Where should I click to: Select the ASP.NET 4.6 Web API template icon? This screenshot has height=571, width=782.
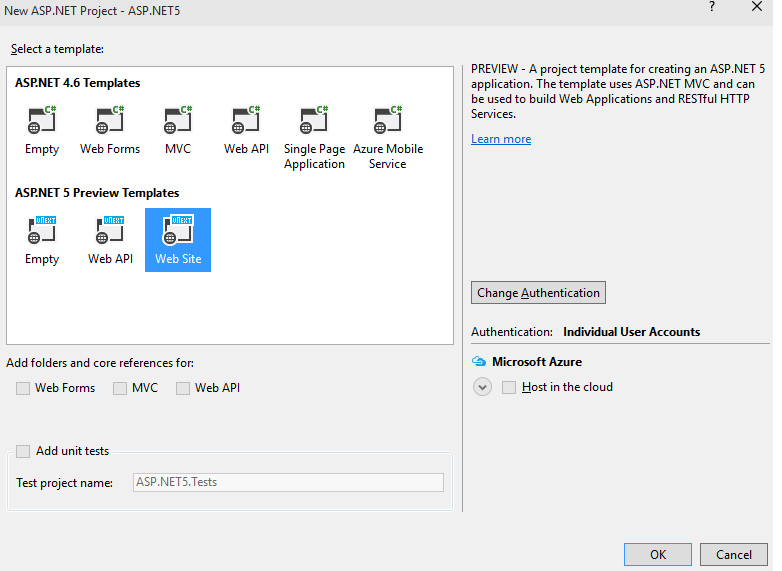(x=246, y=120)
